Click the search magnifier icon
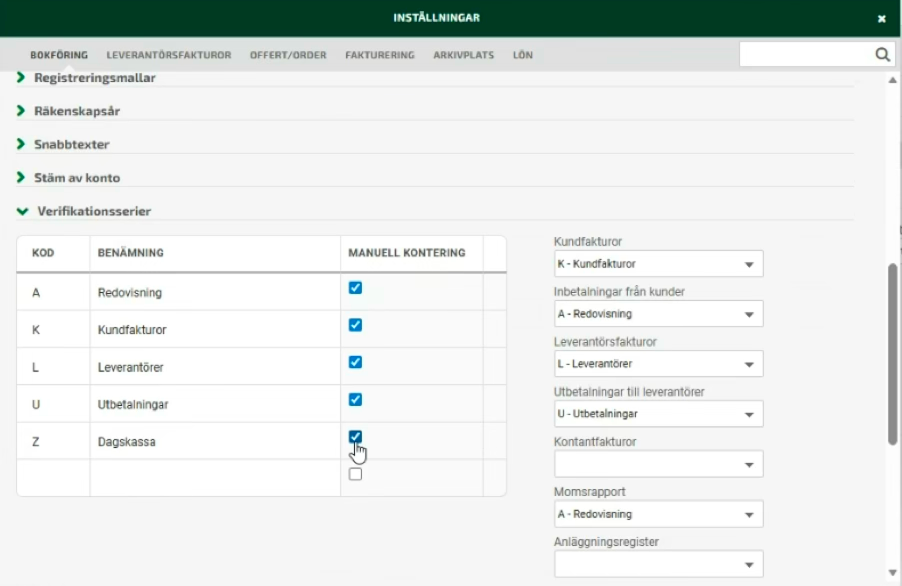Viewport: 902px width, 586px height. tap(882, 55)
